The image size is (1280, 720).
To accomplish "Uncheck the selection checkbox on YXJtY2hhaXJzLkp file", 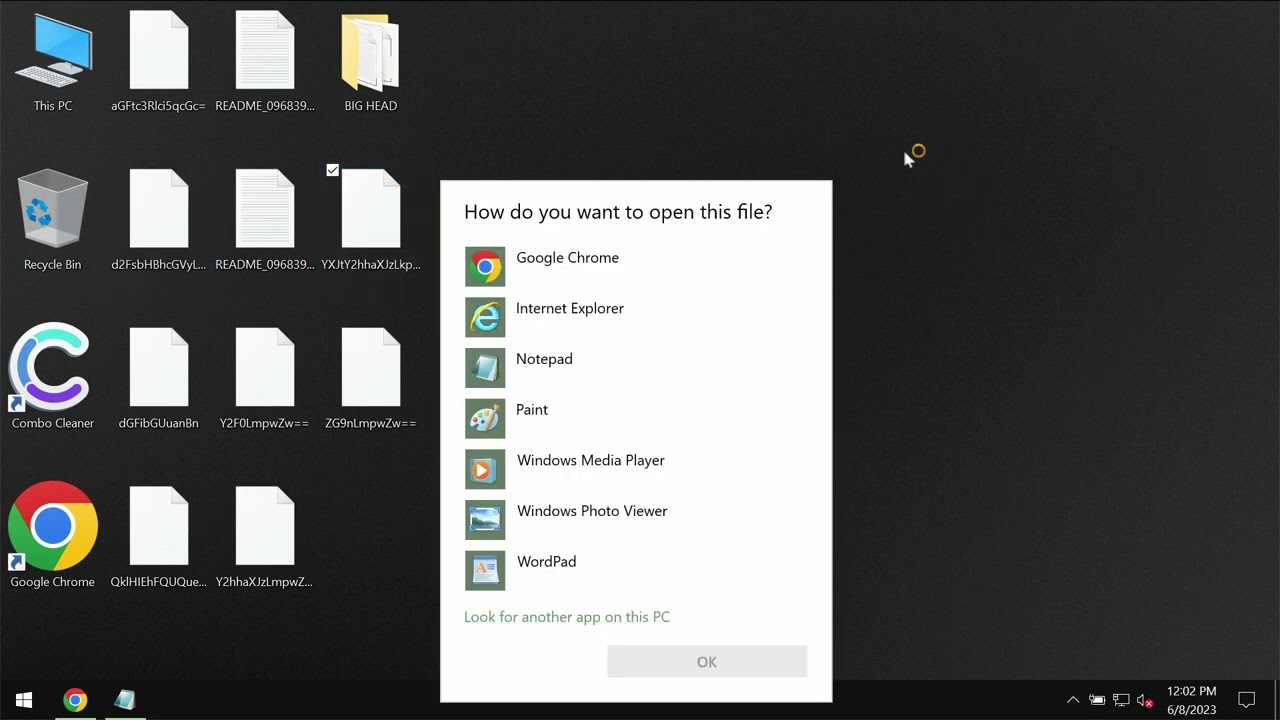I will [x=333, y=171].
